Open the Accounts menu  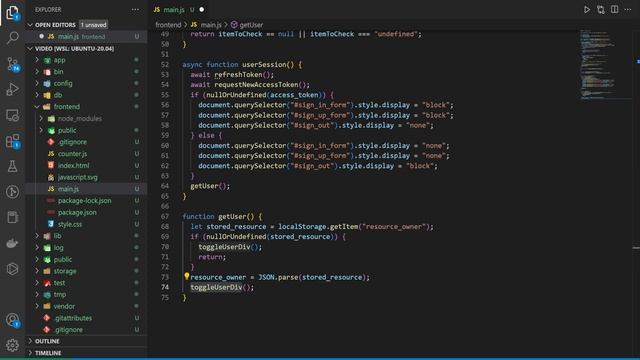pyautogui.click(x=13, y=320)
